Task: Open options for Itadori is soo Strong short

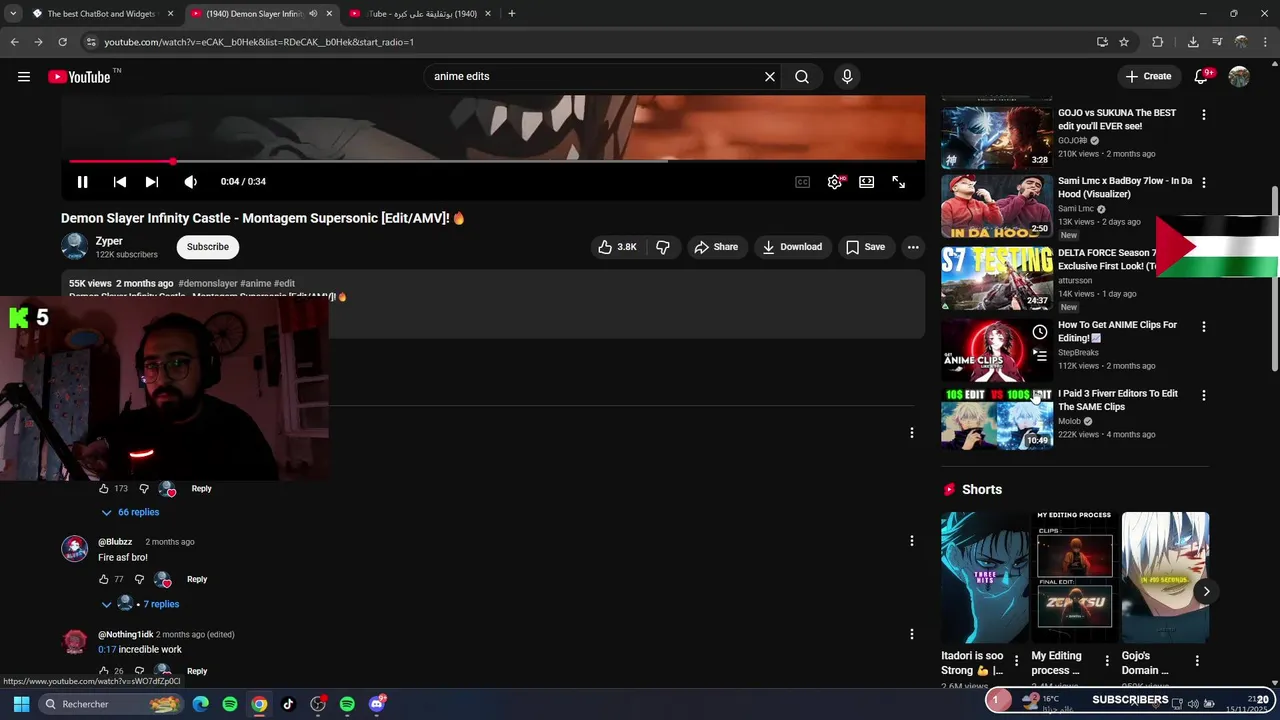Action: click(x=1016, y=661)
